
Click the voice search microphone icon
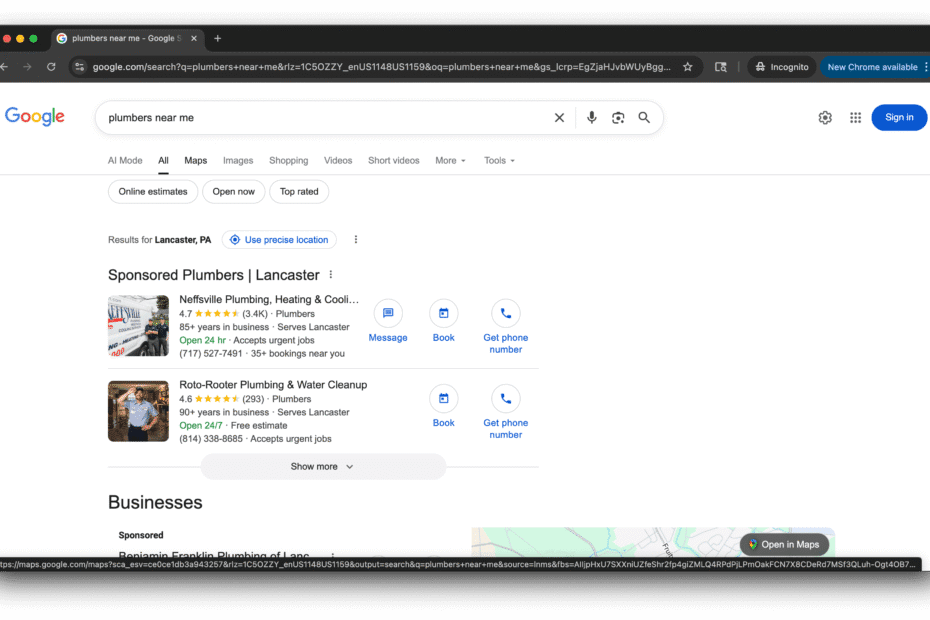(591, 118)
